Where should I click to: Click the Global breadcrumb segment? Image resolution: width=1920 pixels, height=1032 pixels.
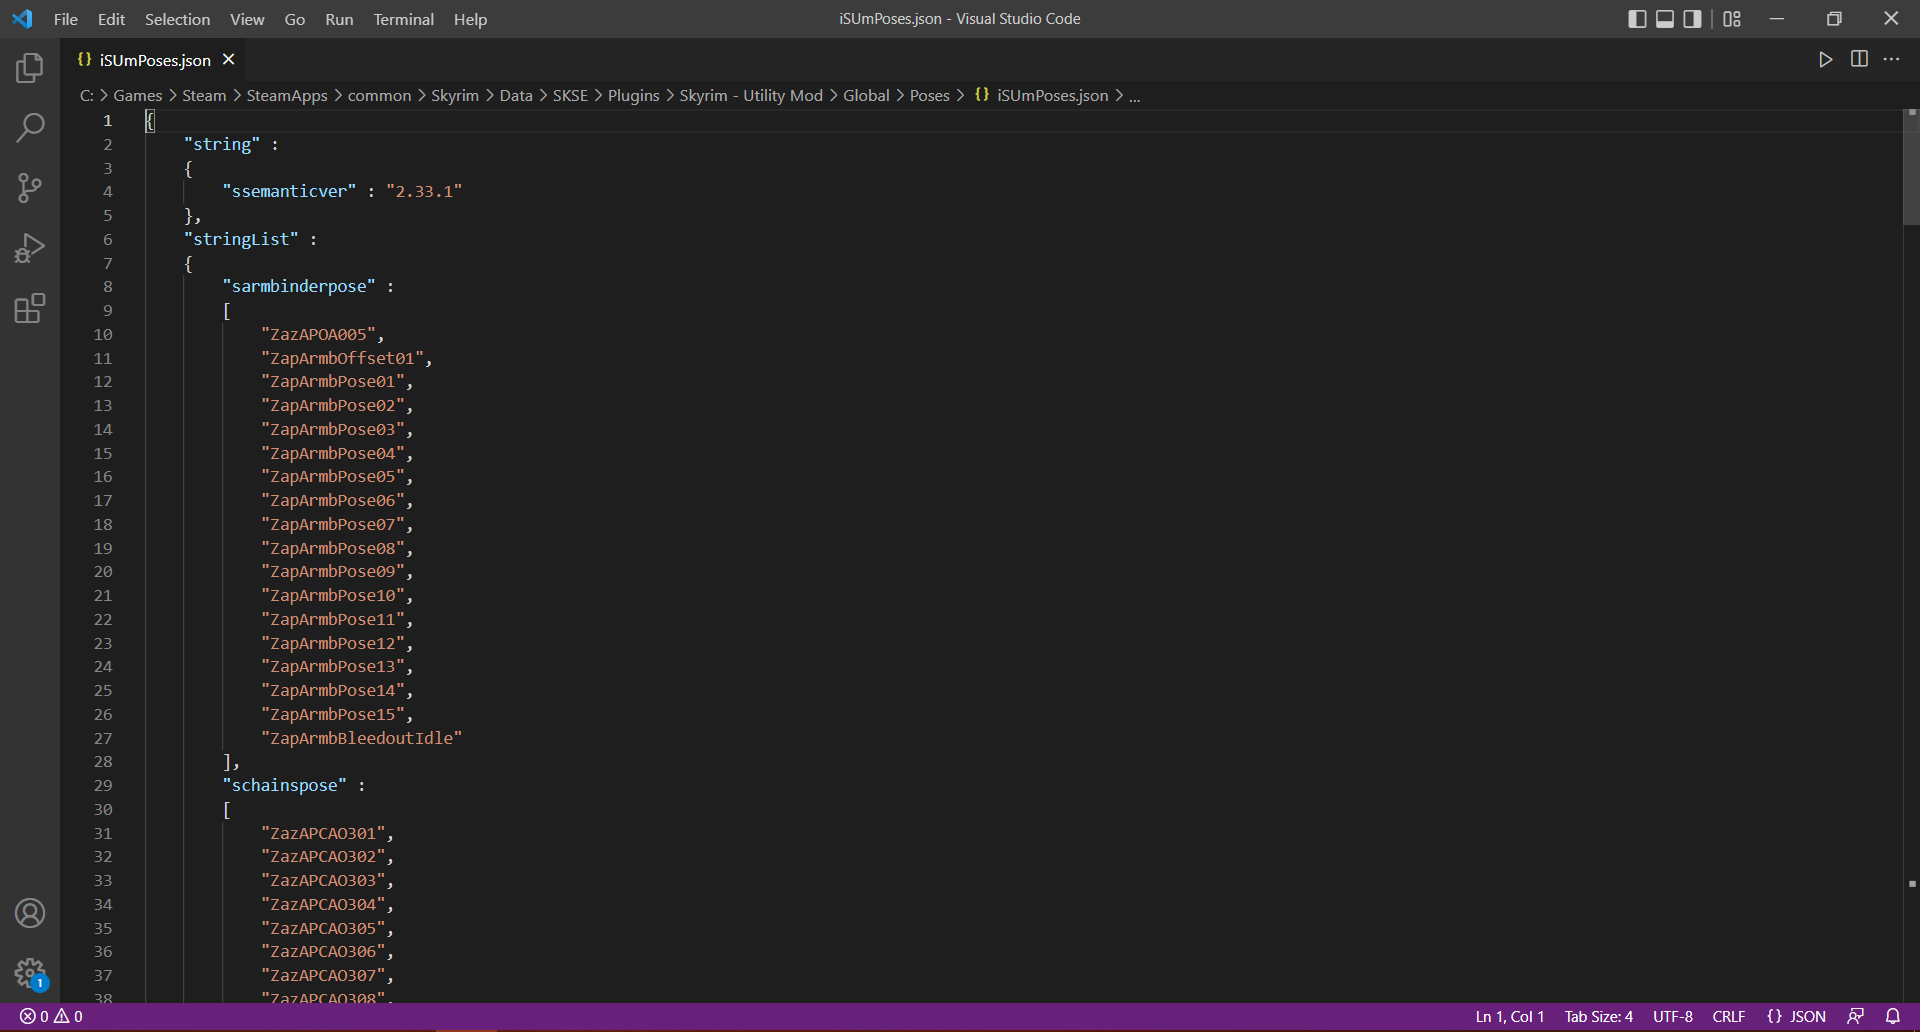click(x=866, y=96)
